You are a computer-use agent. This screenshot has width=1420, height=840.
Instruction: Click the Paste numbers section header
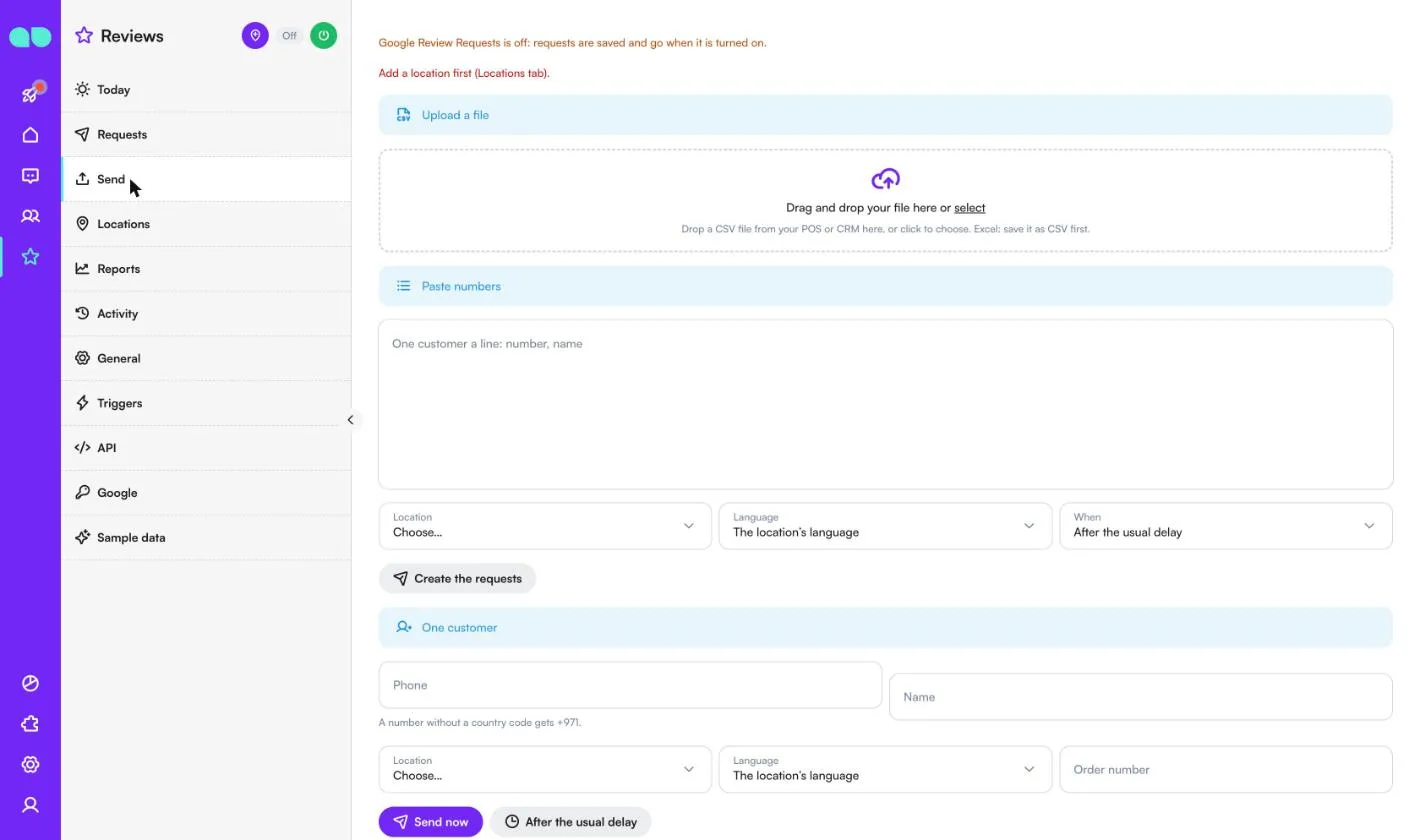[885, 286]
